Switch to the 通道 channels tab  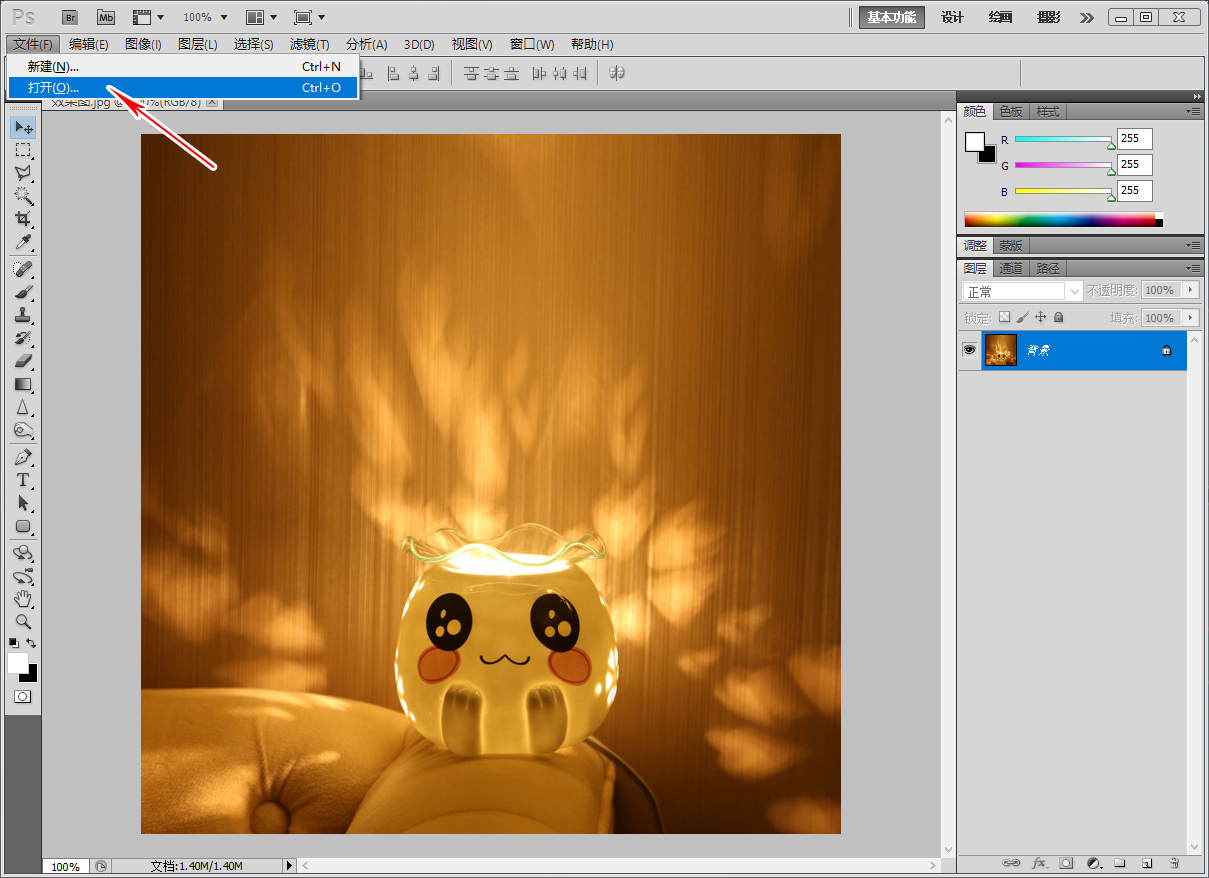tap(1011, 268)
